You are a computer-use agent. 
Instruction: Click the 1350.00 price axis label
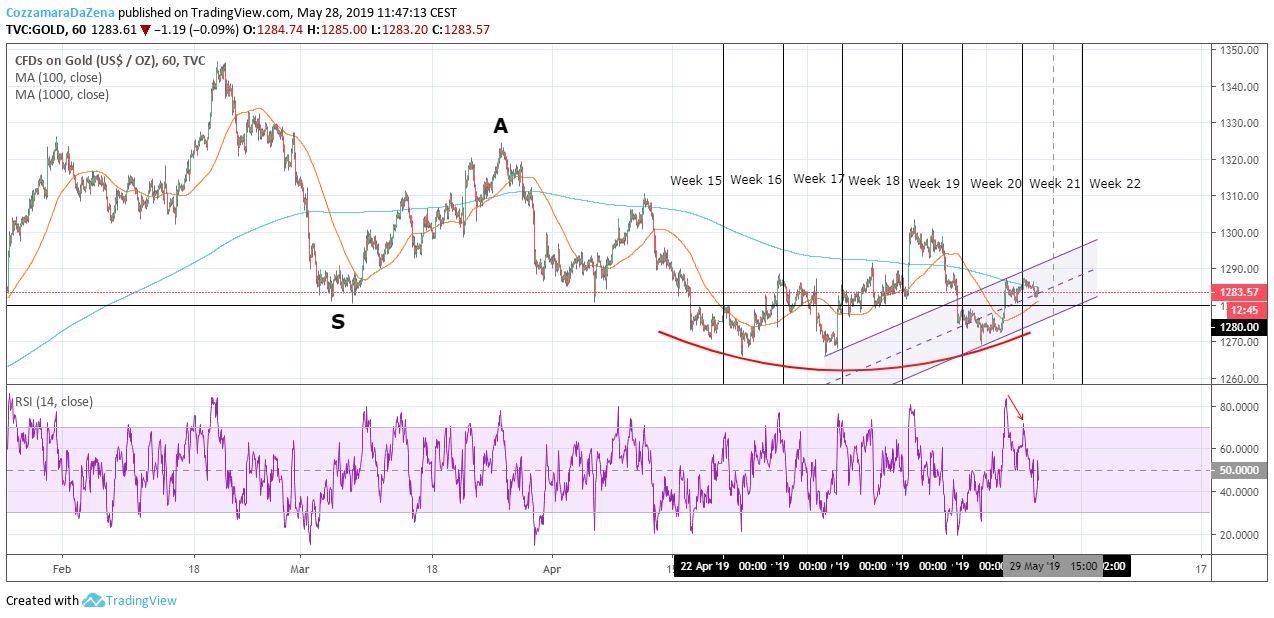pos(1240,50)
